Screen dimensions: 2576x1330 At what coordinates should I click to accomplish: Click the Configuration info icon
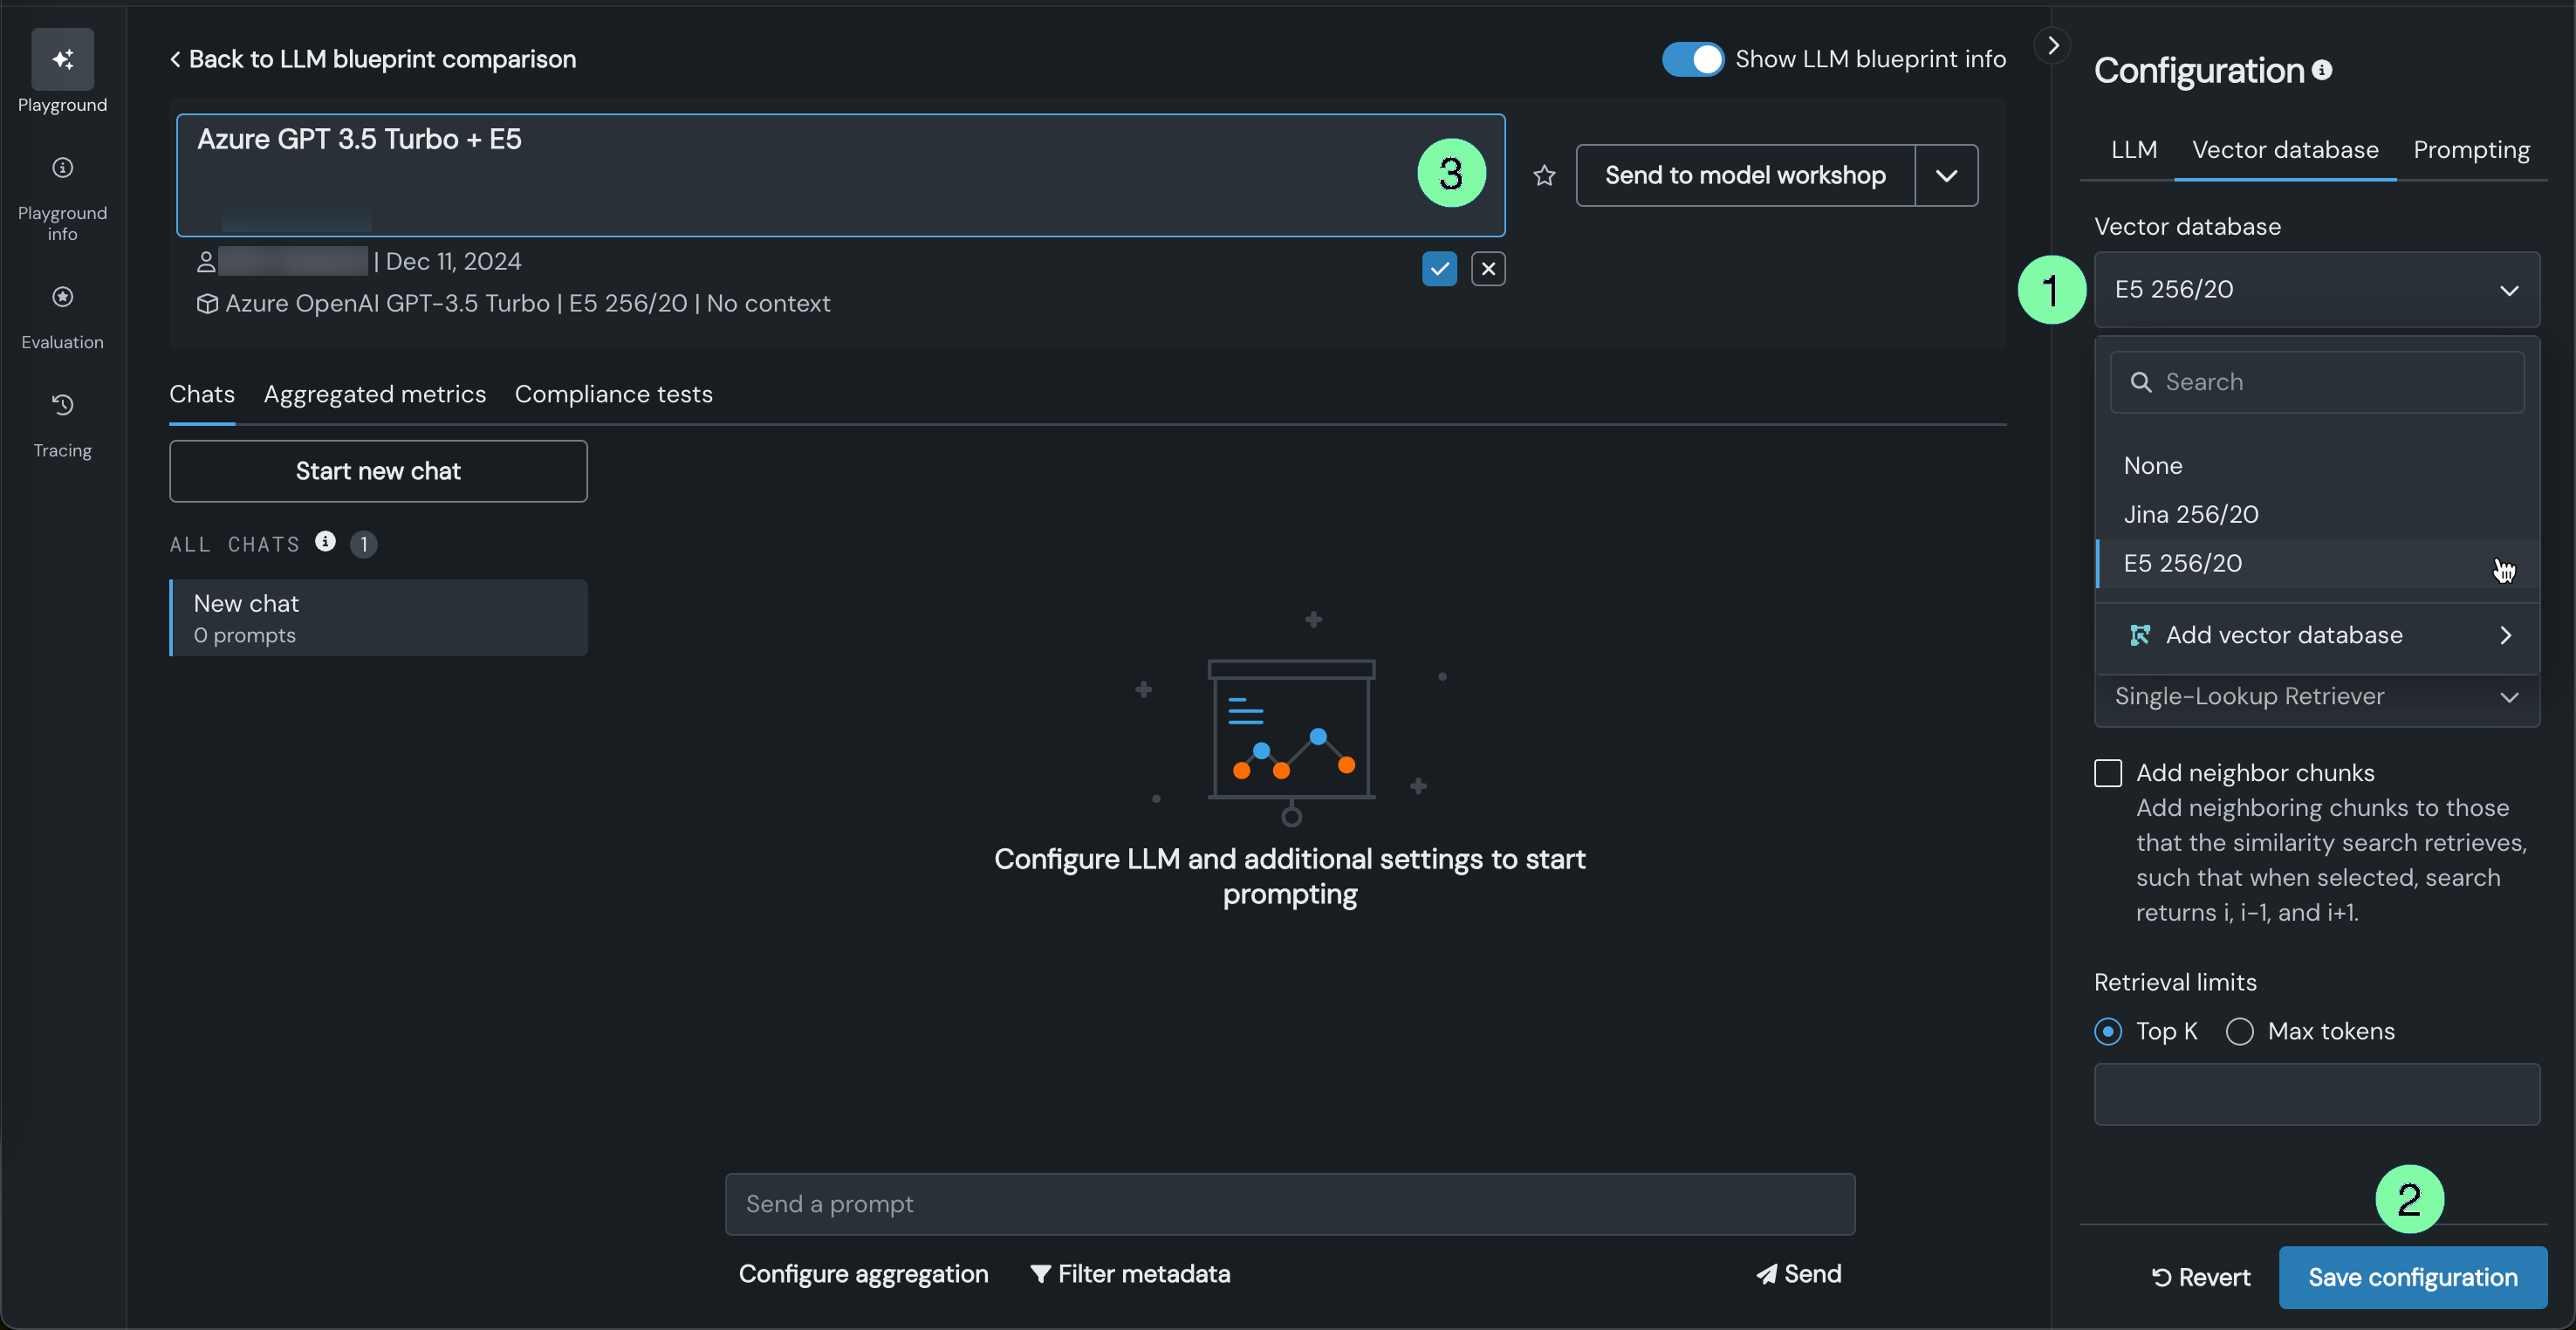point(2322,70)
